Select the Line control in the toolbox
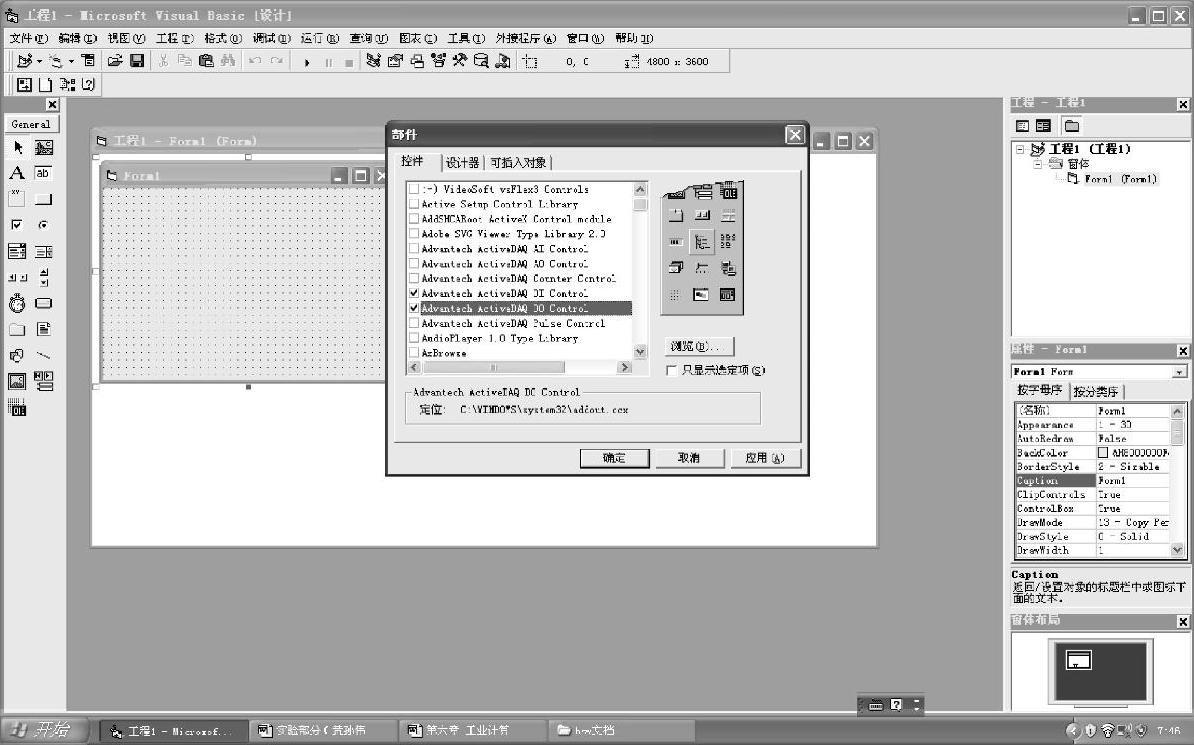The height and width of the screenshot is (745, 1194). (x=43, y=356)
